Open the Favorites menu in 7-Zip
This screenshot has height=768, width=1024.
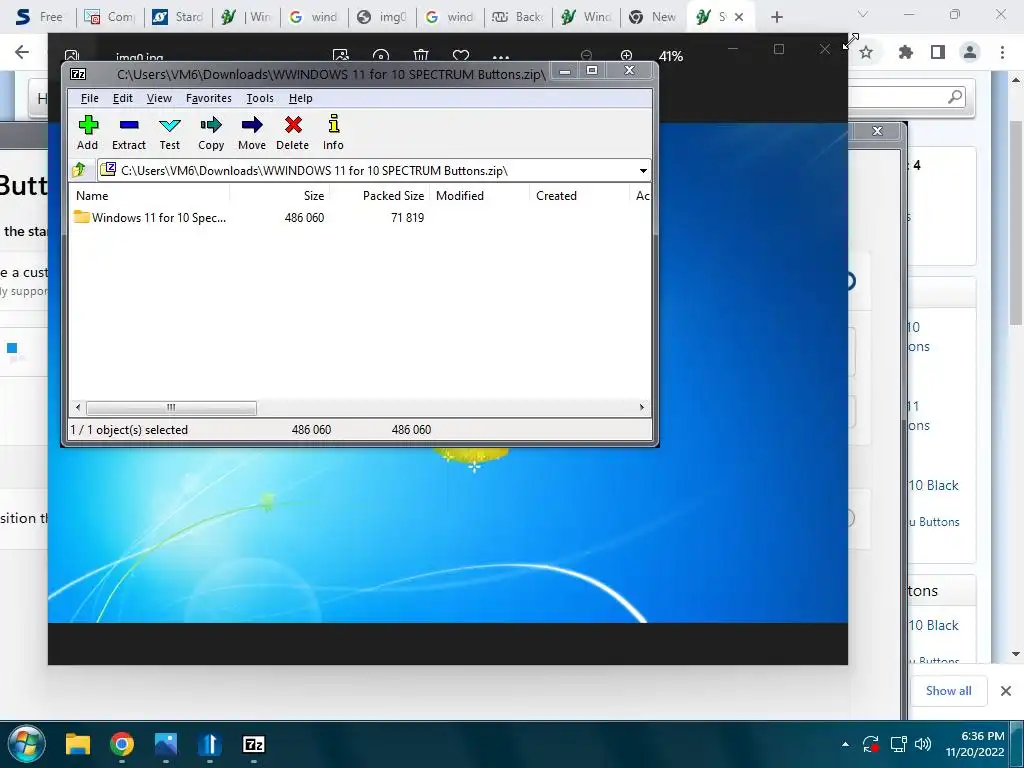(208, 98)
